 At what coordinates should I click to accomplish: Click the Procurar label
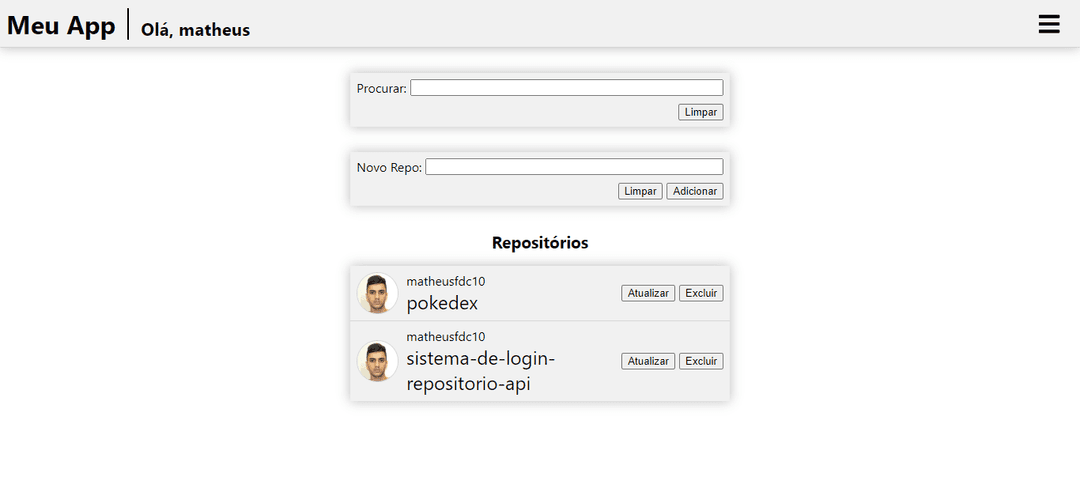click(x=382, y=89)
